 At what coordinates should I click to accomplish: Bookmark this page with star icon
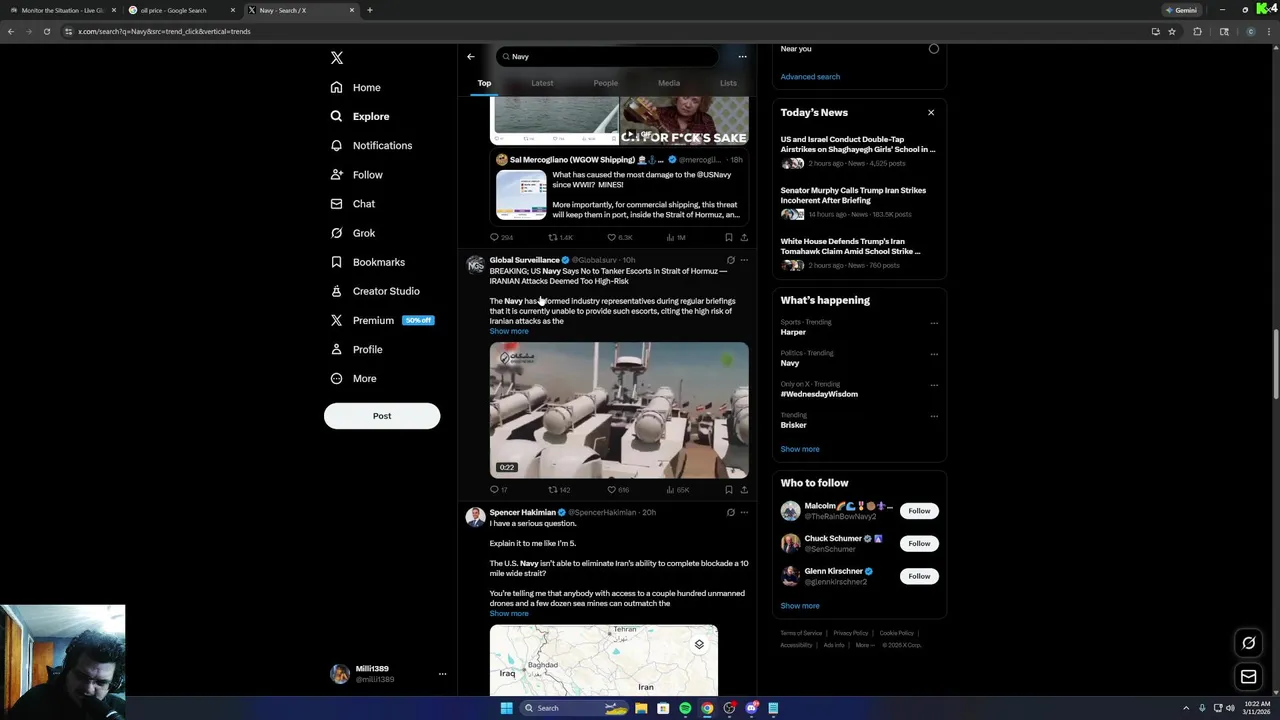coord(1172,31)
